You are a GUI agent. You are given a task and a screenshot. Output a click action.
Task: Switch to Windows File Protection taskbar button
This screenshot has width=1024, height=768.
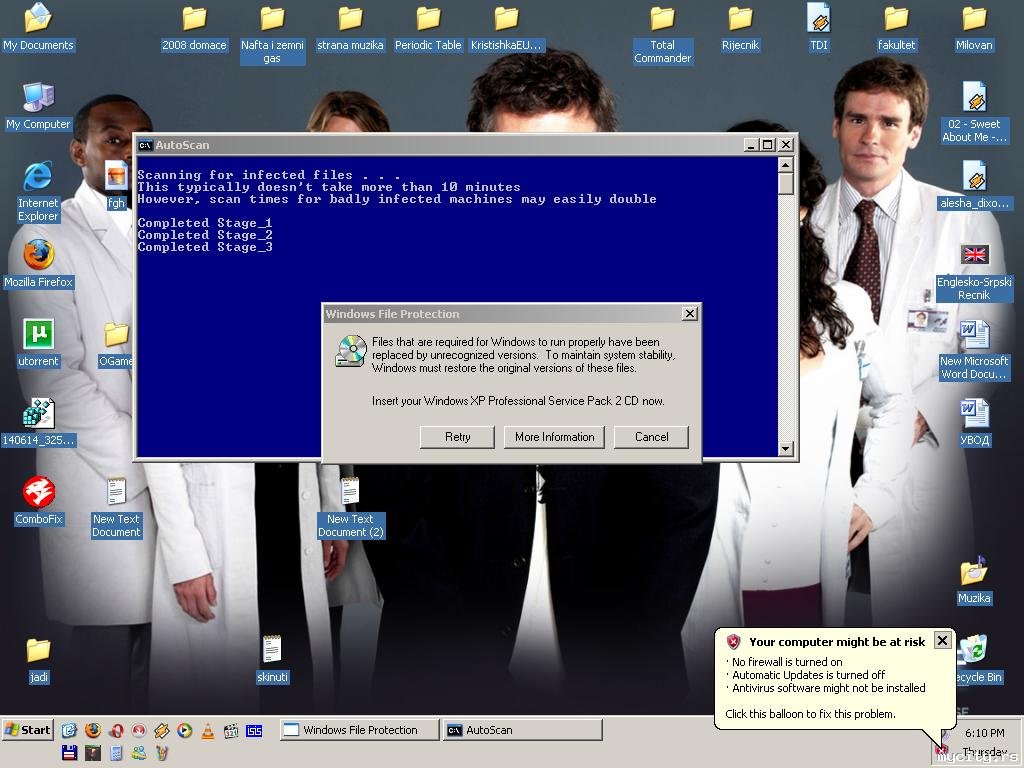tap(359, 730)
